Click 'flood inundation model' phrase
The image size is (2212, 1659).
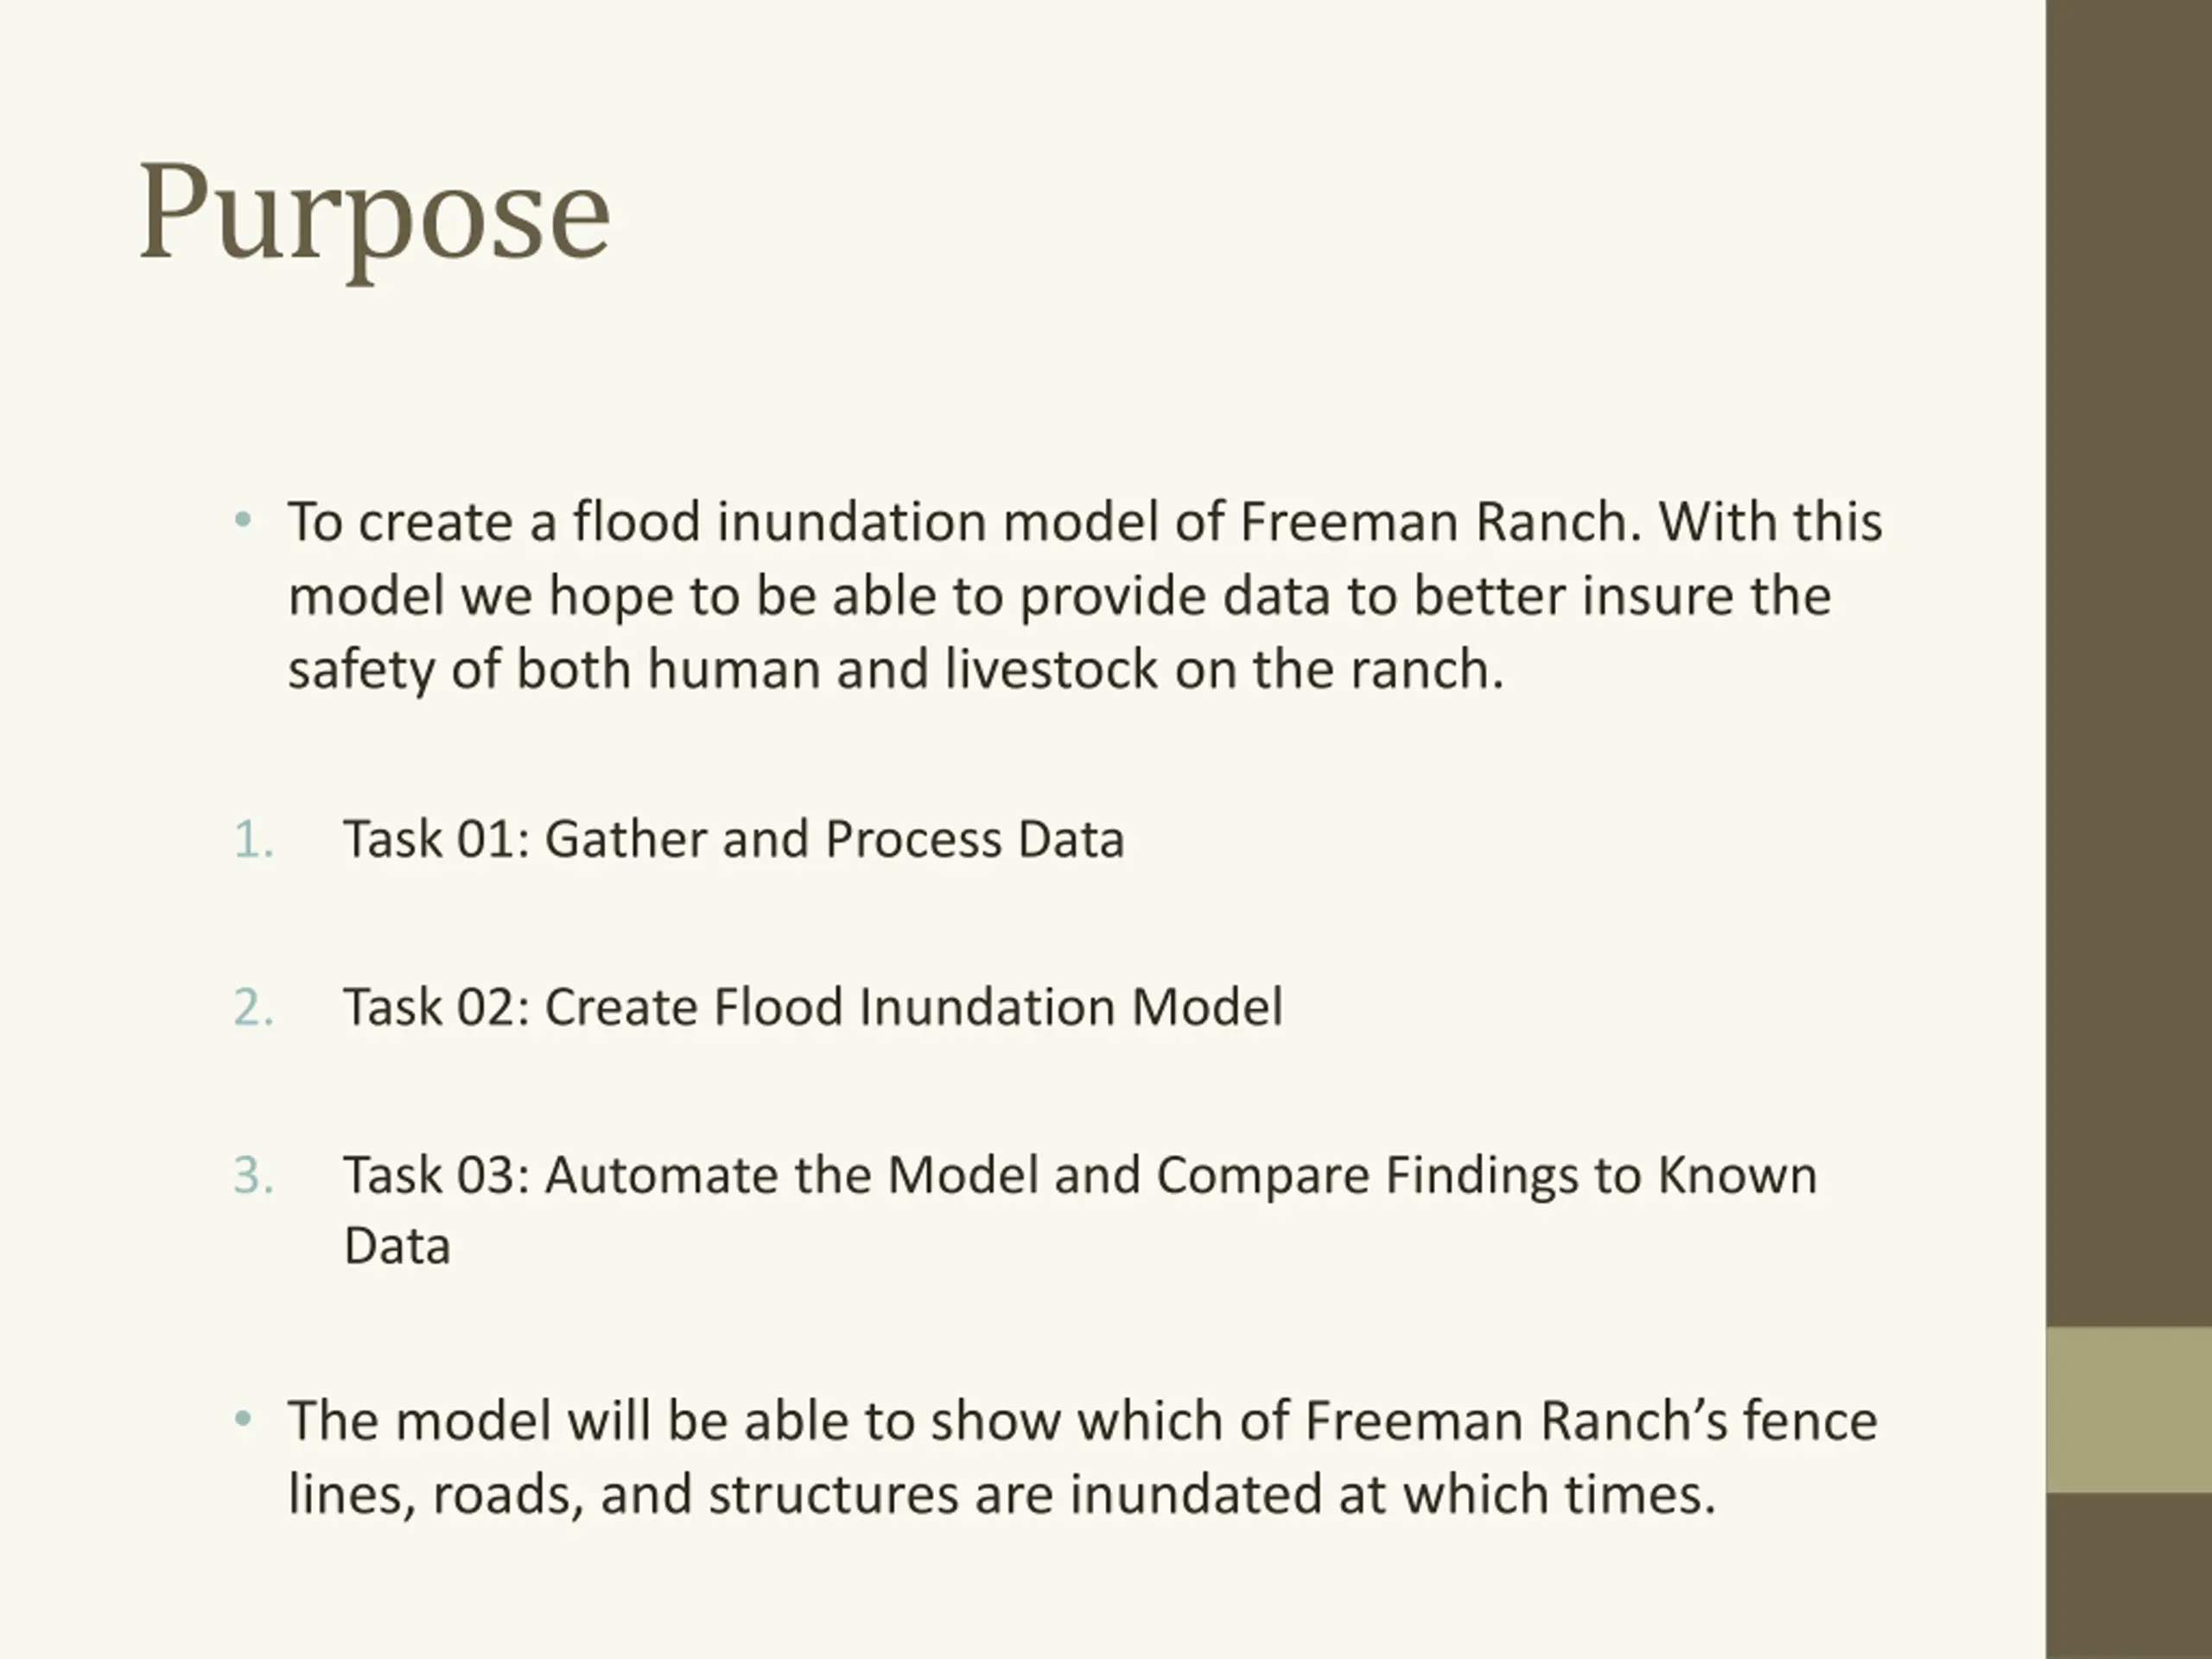tap(865, 522)
